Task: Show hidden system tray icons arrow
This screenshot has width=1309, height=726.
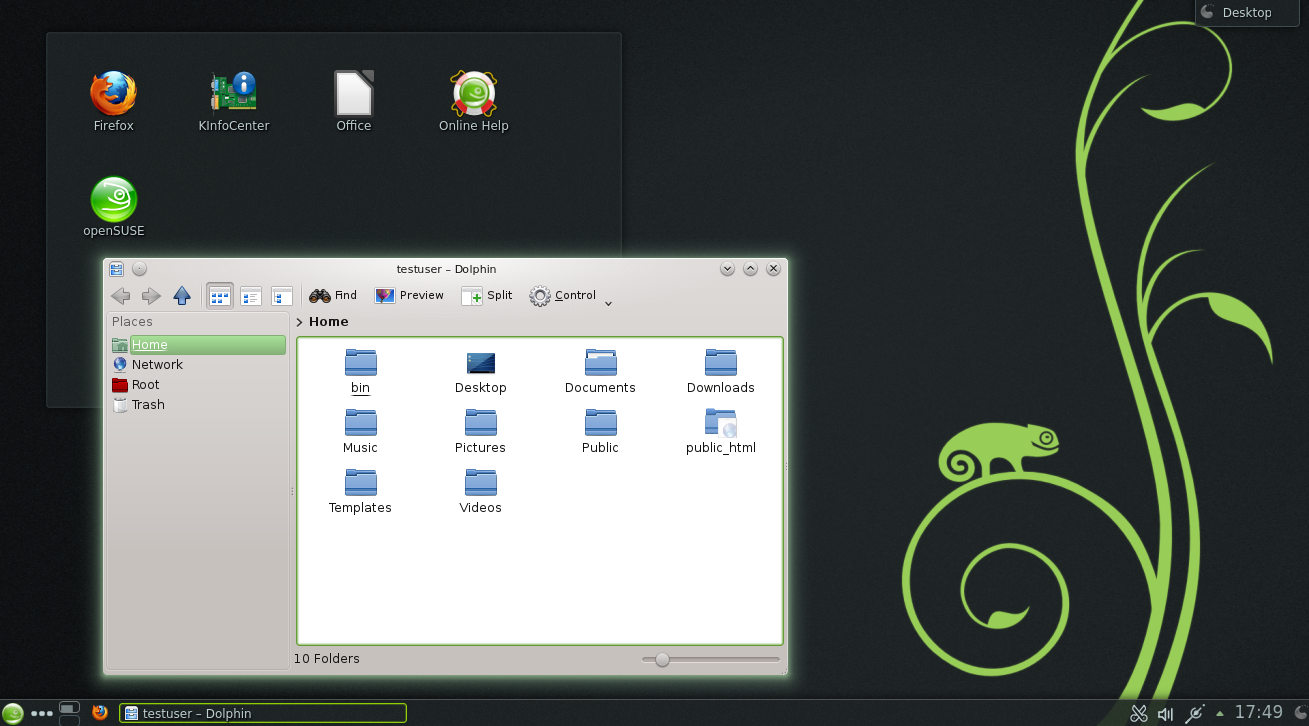Action: pos(1219,714)
